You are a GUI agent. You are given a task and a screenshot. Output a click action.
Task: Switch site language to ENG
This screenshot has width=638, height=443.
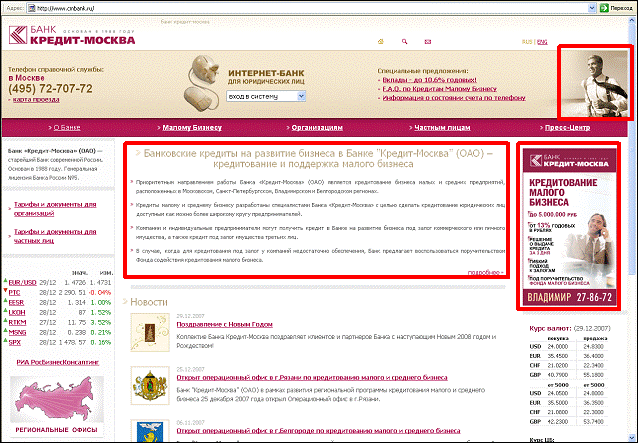coord(542,42)
